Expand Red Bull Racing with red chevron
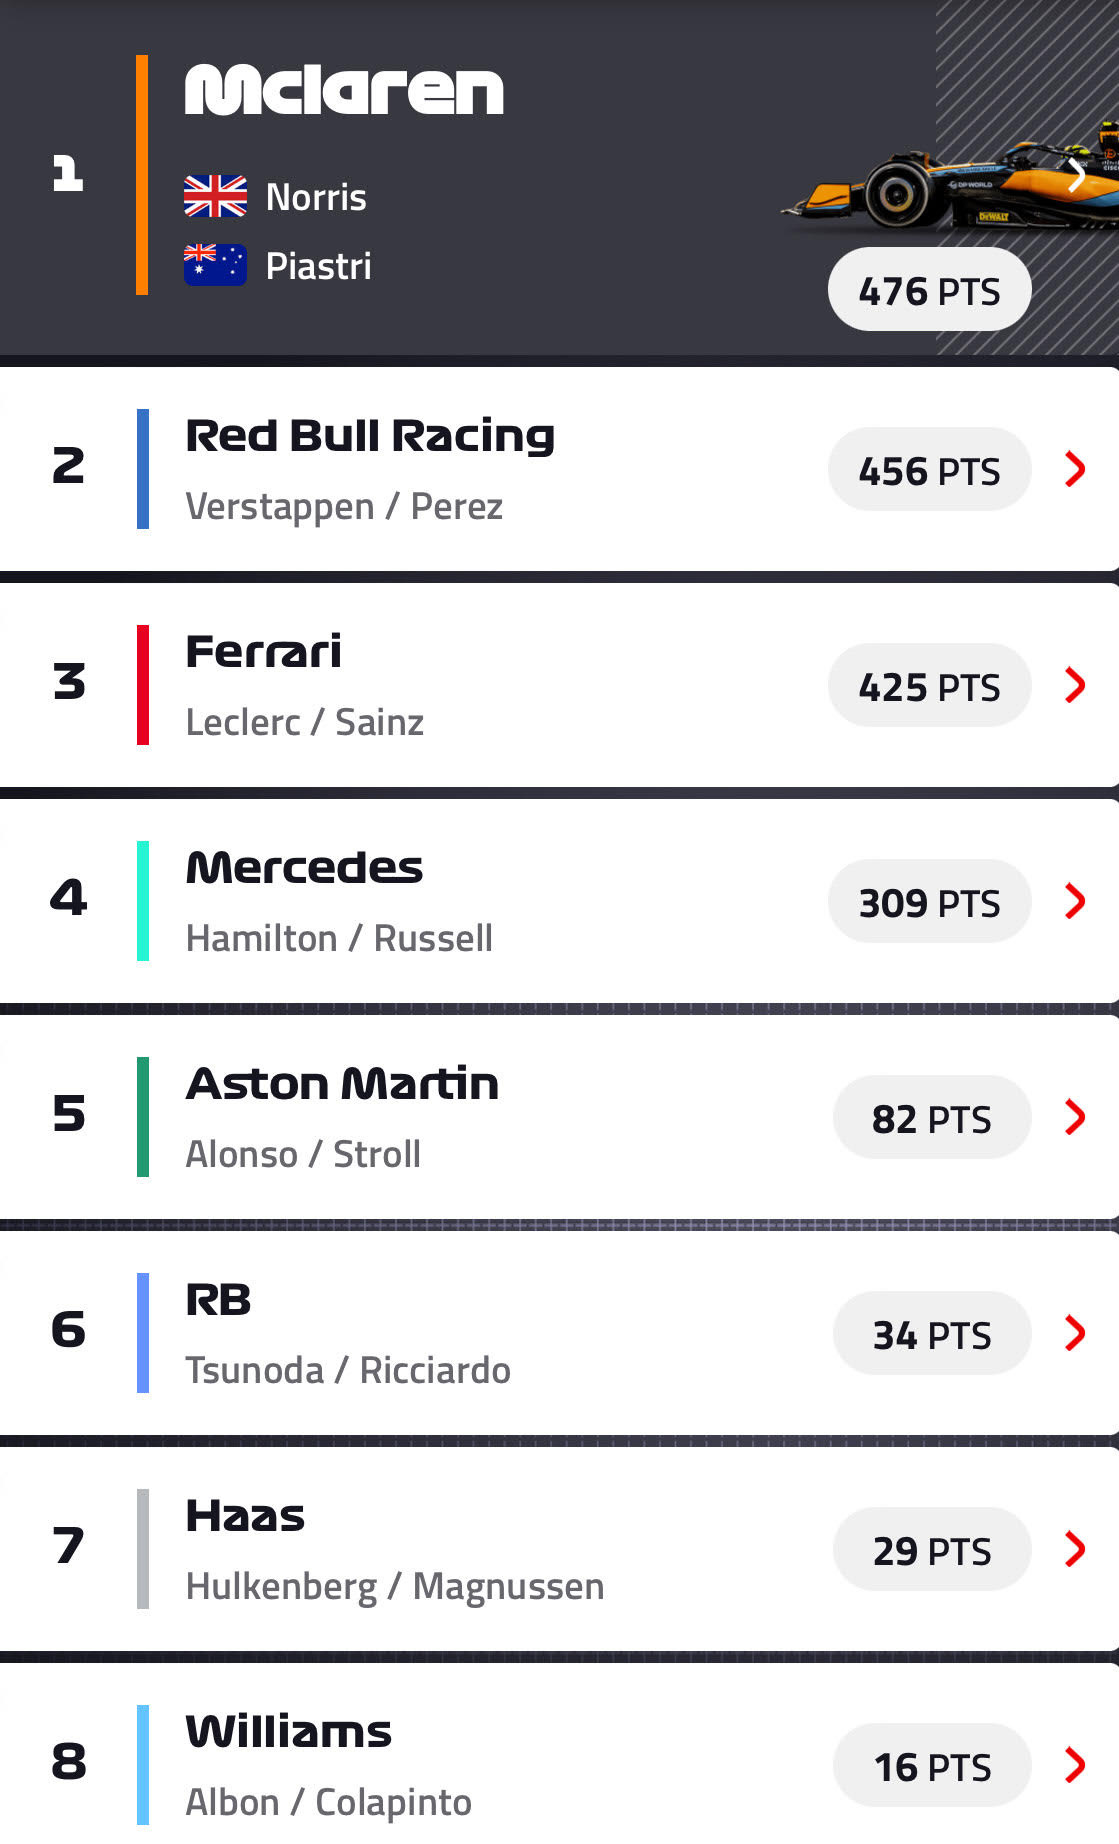This screenshot has width=1119, height=1844. [1075, 469]
